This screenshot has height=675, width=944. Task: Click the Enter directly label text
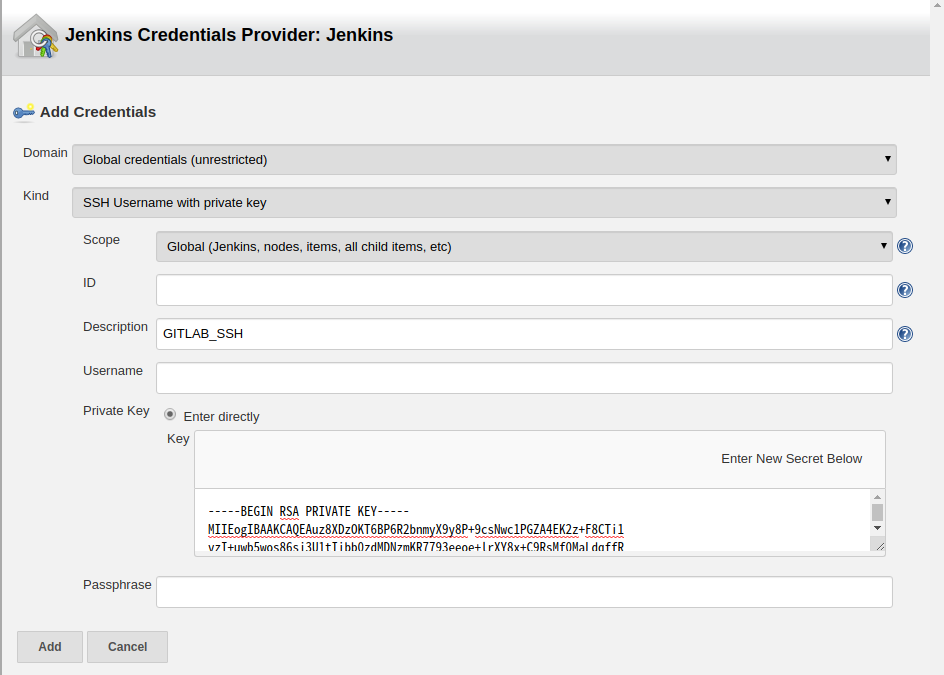pos(221,417)
